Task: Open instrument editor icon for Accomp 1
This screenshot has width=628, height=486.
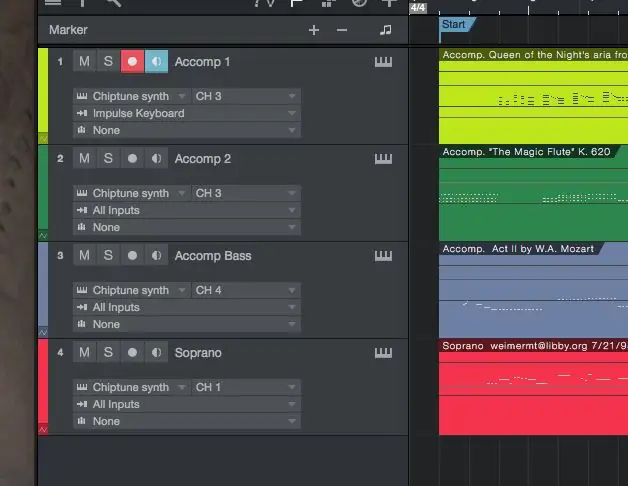Action: point(383,62)
